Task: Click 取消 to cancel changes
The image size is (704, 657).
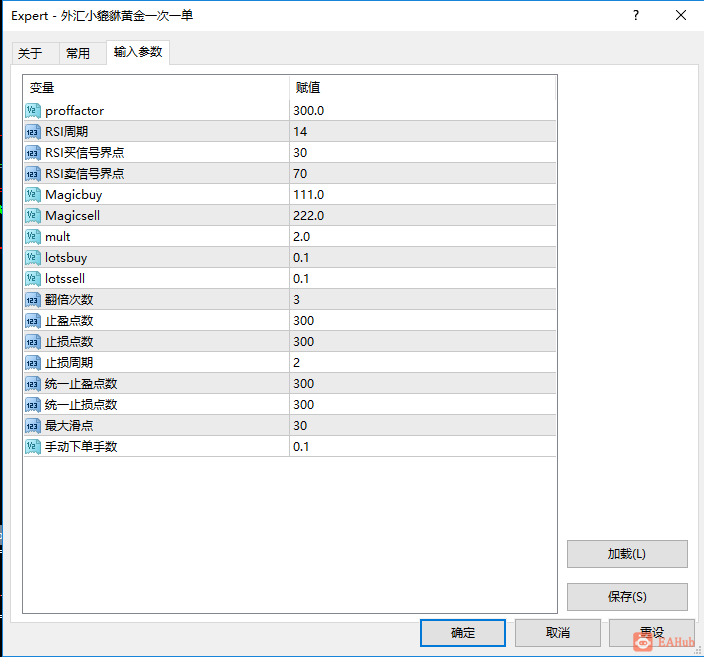Action: (x=558, y=633)
